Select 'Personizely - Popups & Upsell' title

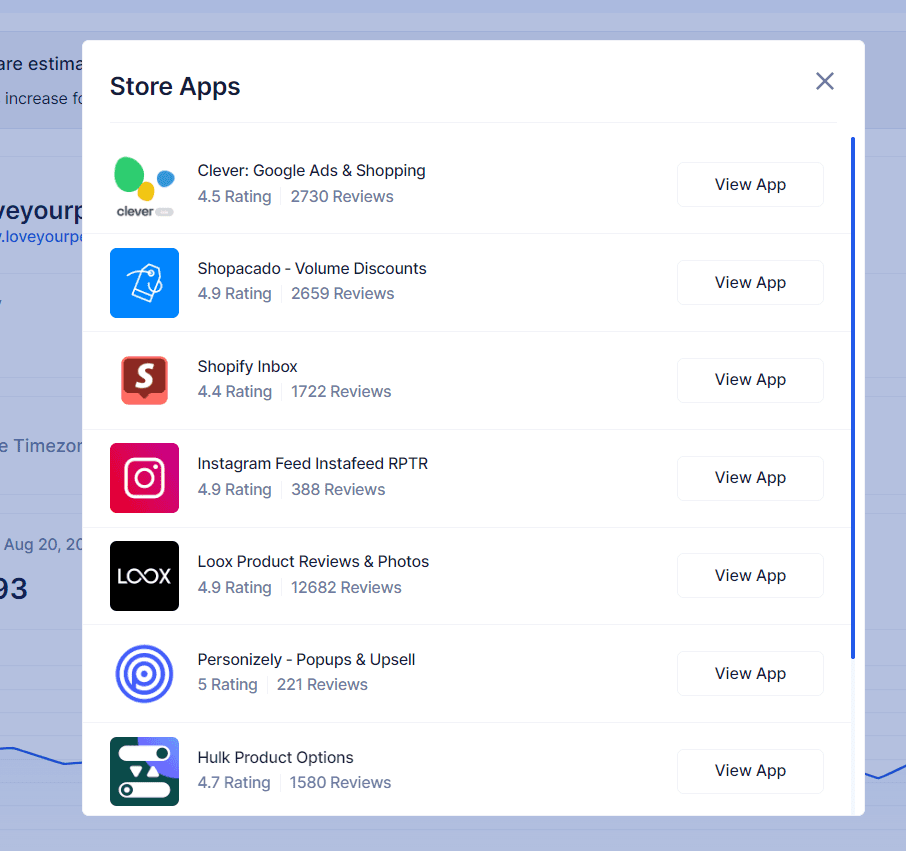(x=306, y=660)
